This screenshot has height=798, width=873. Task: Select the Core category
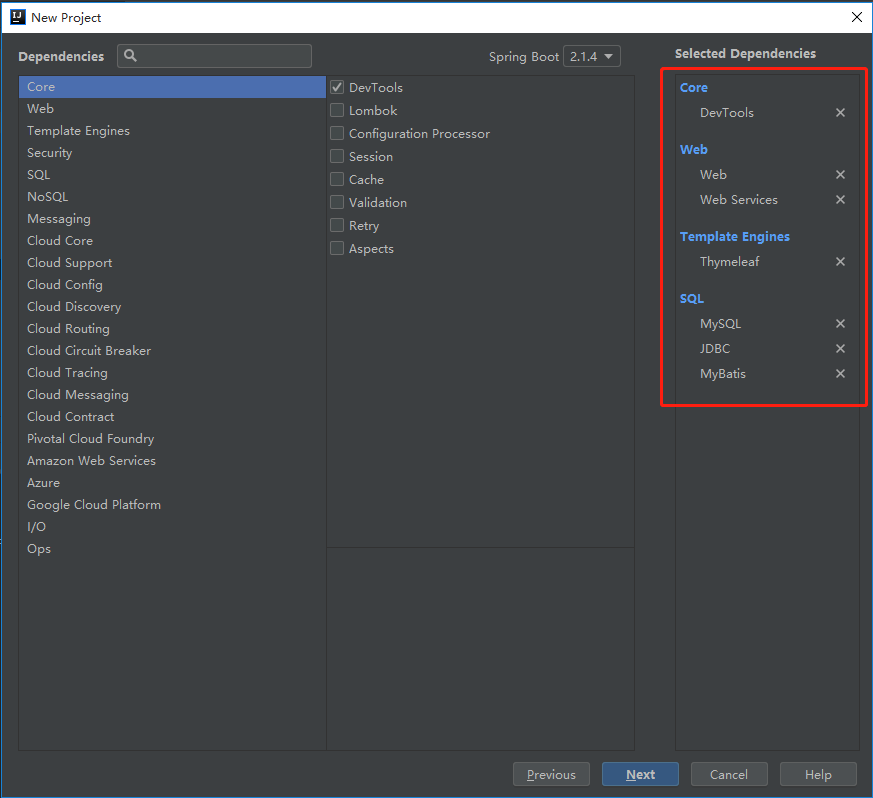(172, 87)
